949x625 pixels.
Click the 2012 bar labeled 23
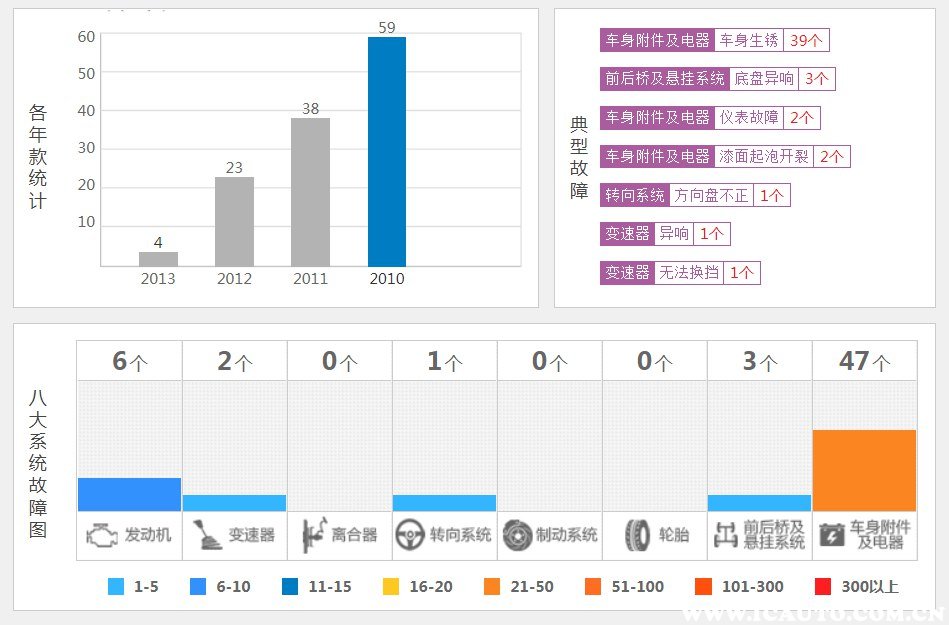[234, 221]
